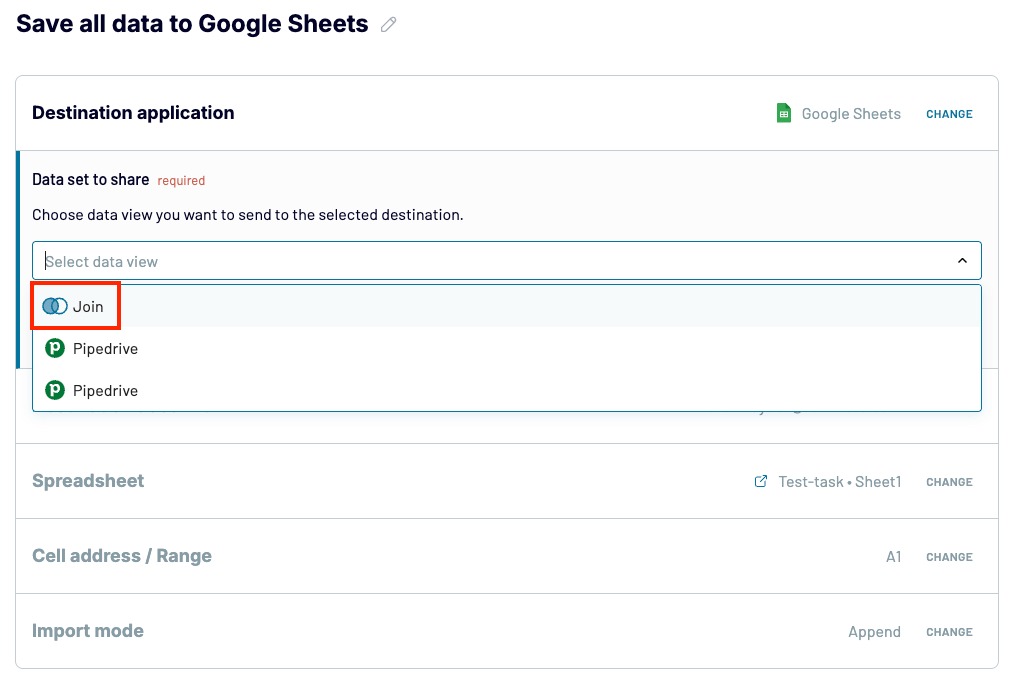Click the 'Choose data view you want to send' description
The height and width of the screenshot is (688, 1015).
pos(248,215)
